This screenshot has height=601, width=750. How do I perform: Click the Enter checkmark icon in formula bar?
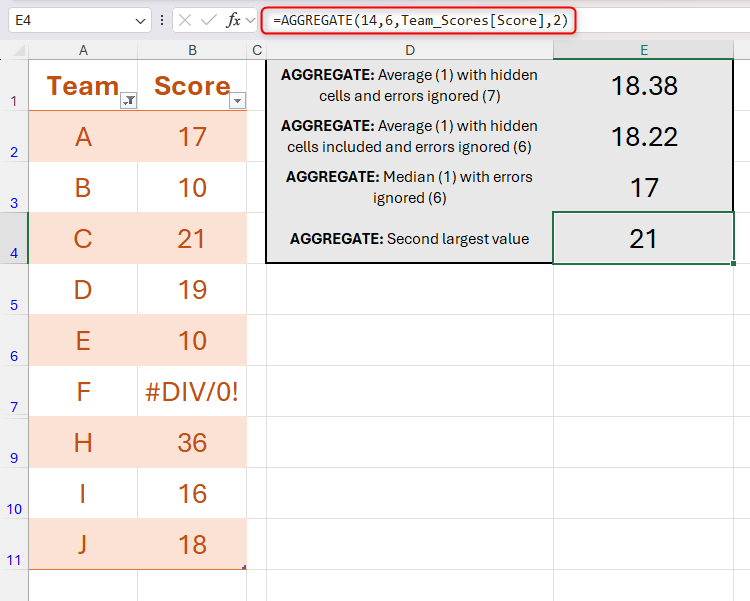(x=209, y=20)
